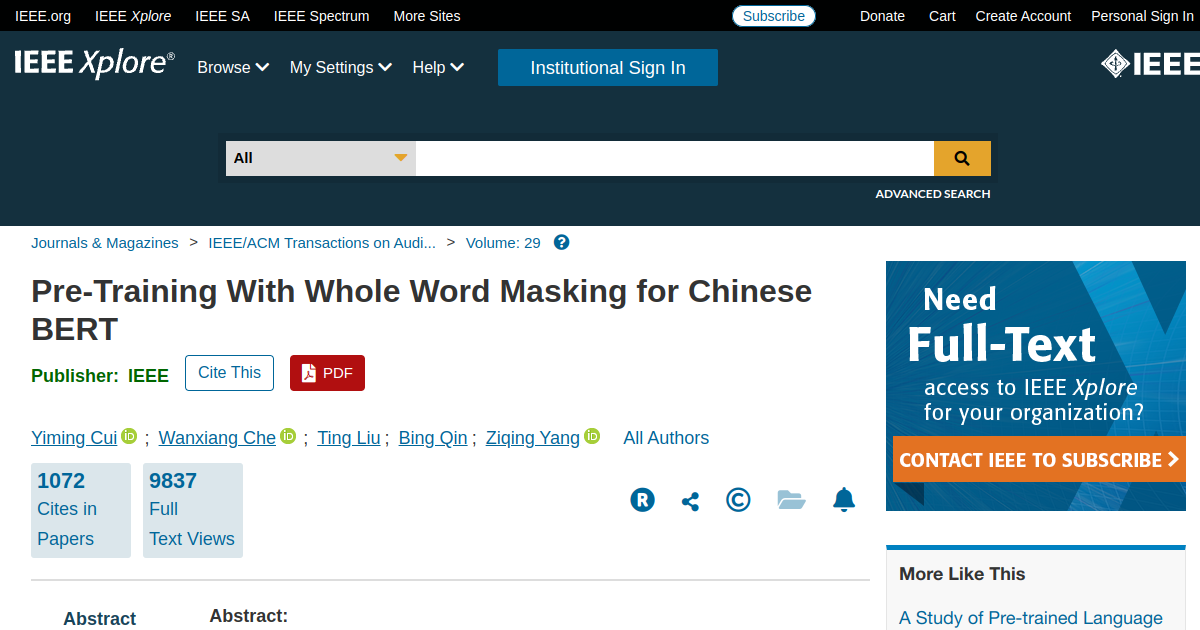Click the IEEE logo at top right
The image size is (1200, 630).
pyautogui.click(x=1150, y=64)
